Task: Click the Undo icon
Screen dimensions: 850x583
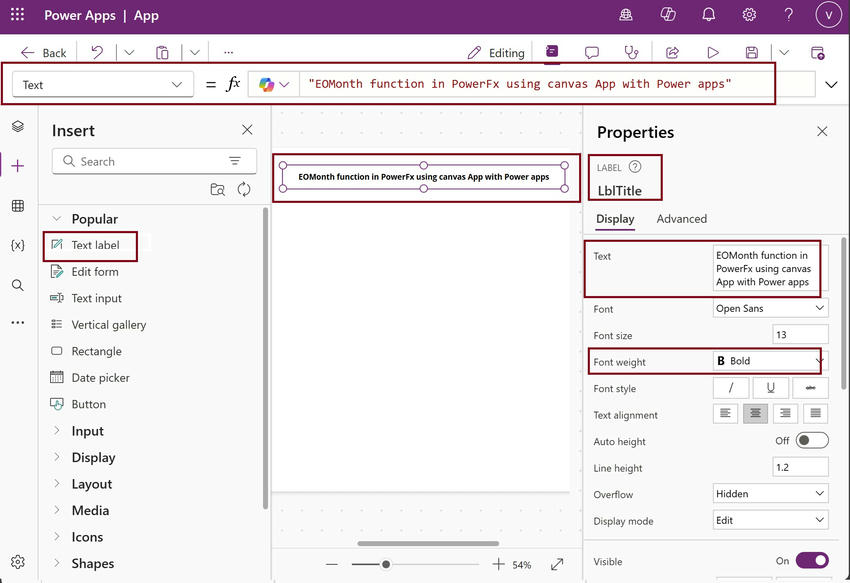Action: point(97,53)
